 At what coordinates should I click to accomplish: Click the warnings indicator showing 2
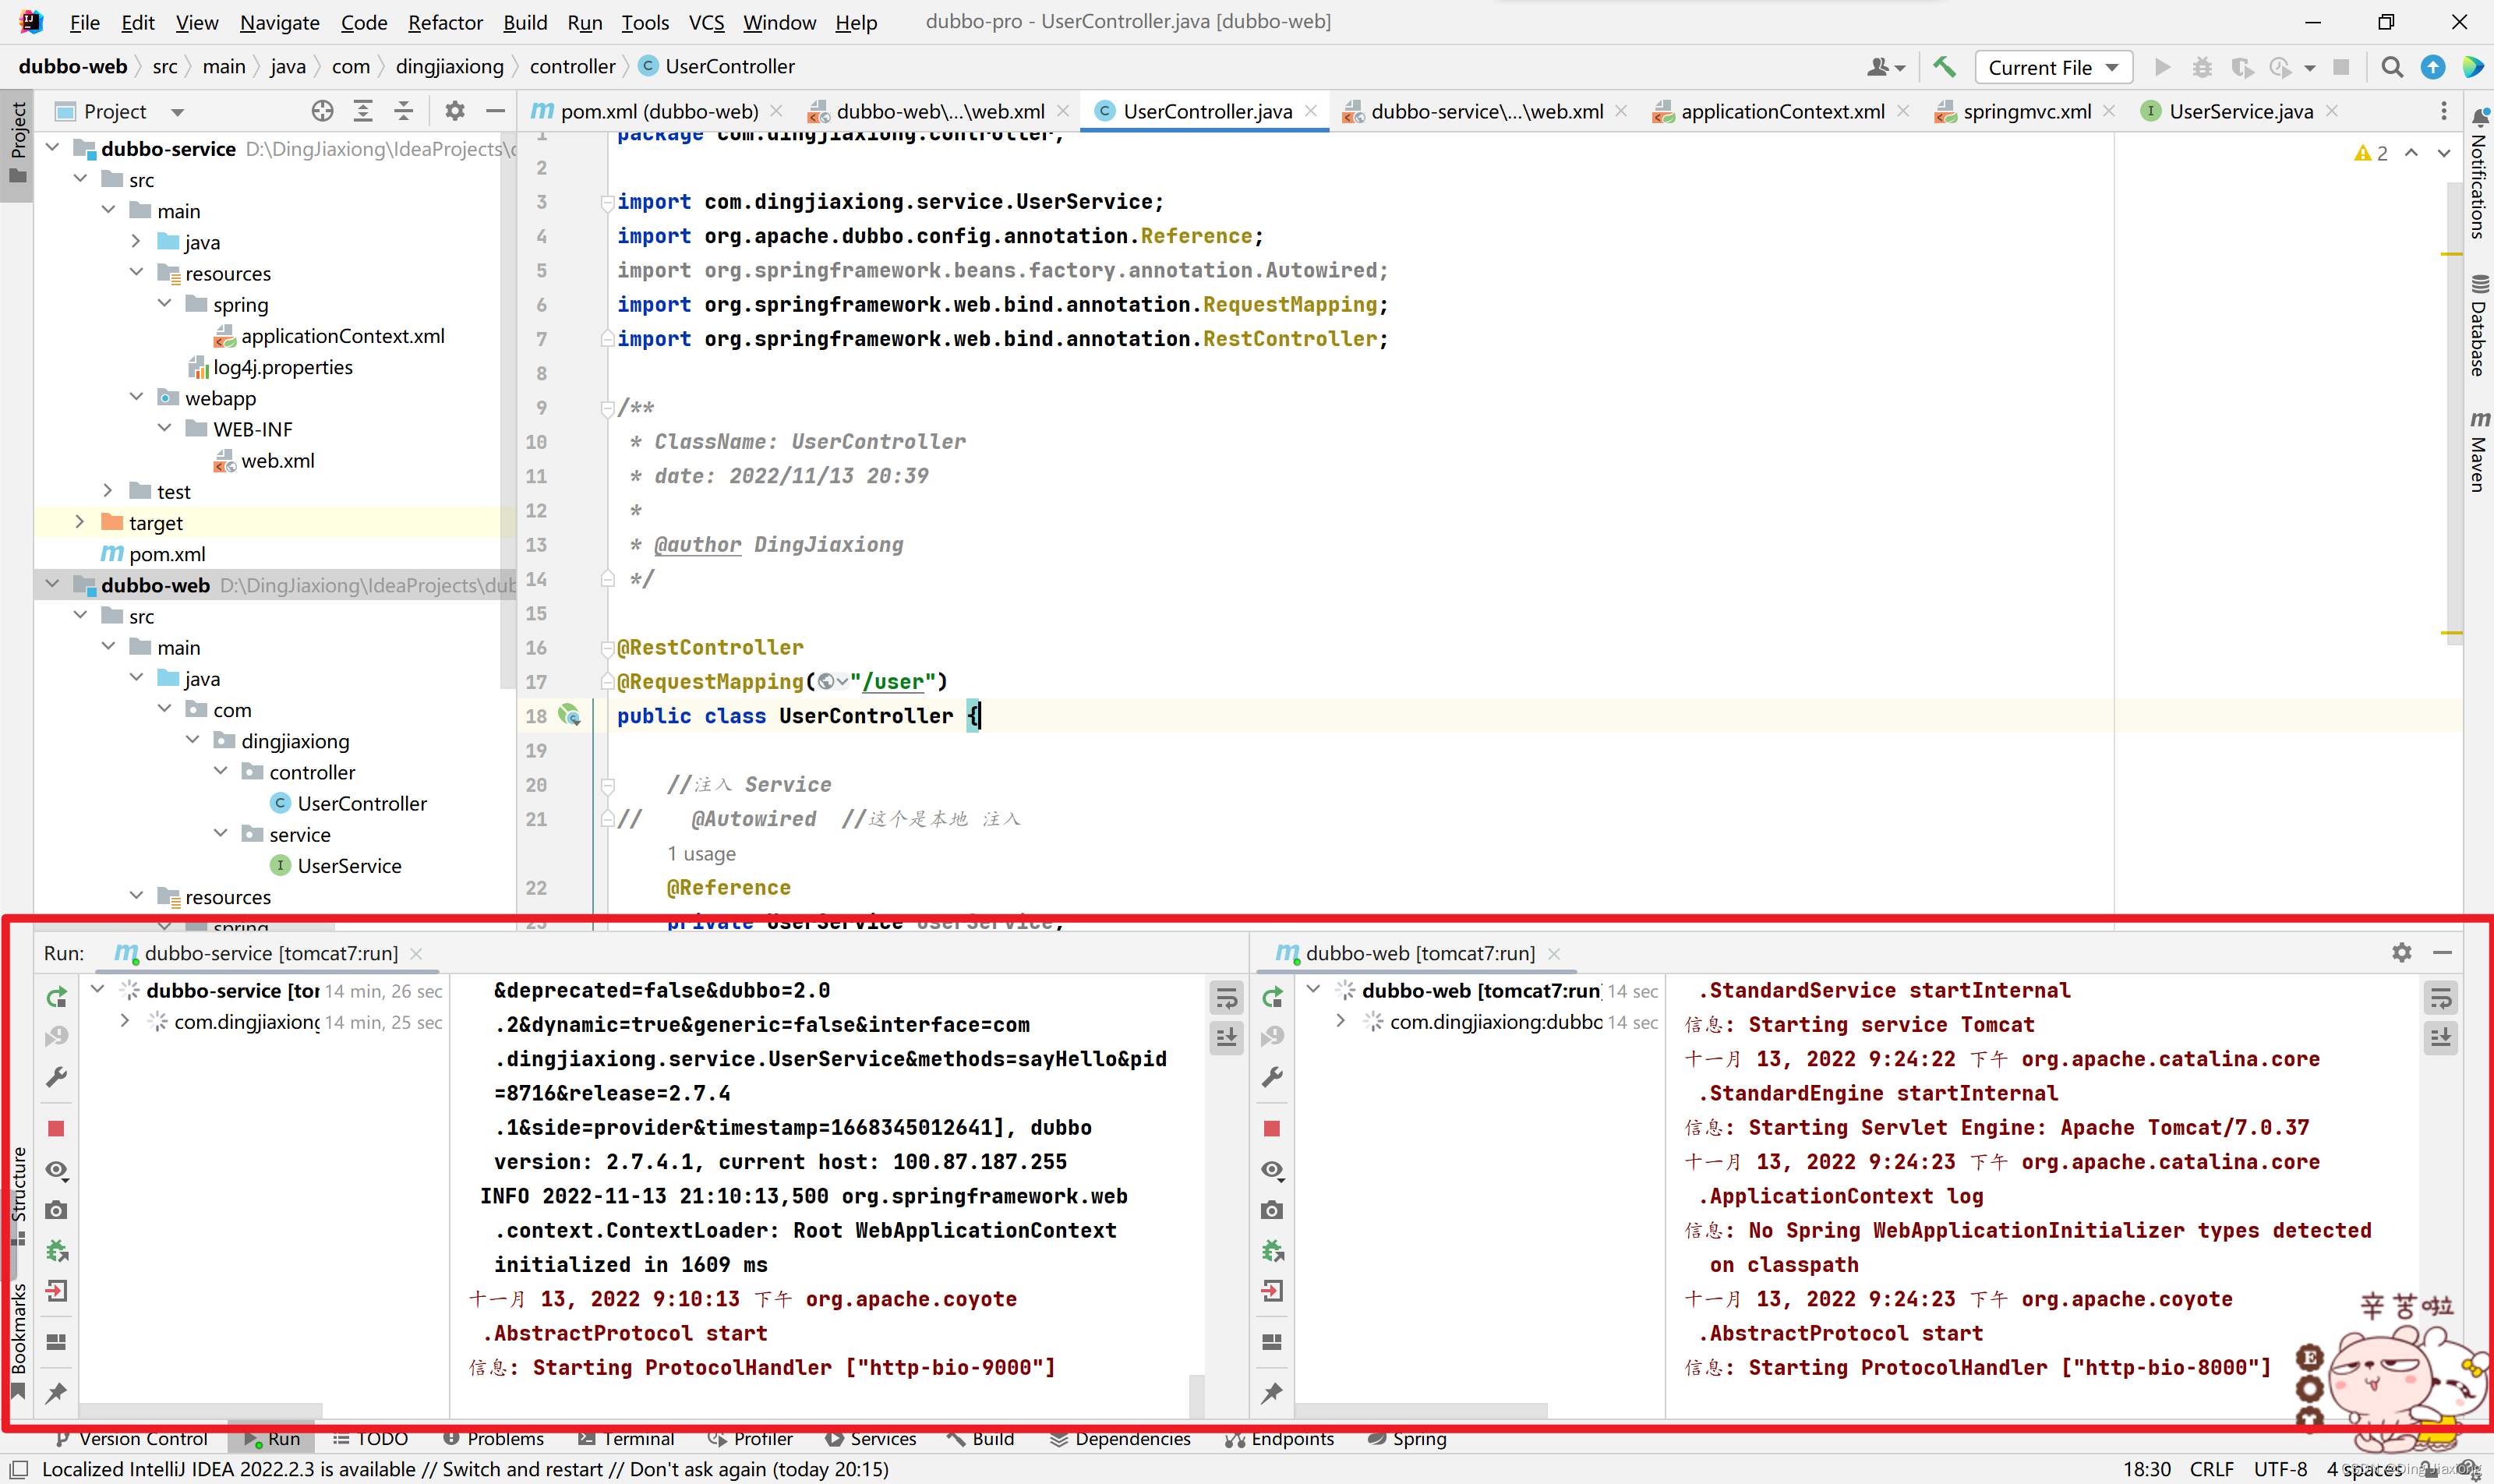tap(2371, 153)
